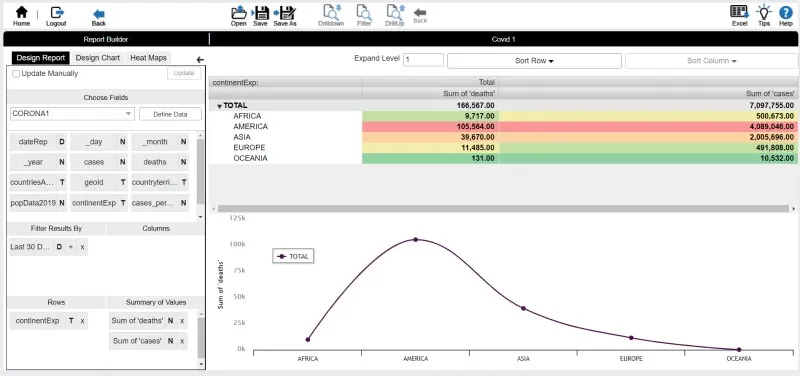Open the Tips lightbulb icon
The height and width of the screenshot is (376, 800).
[764, 12]
